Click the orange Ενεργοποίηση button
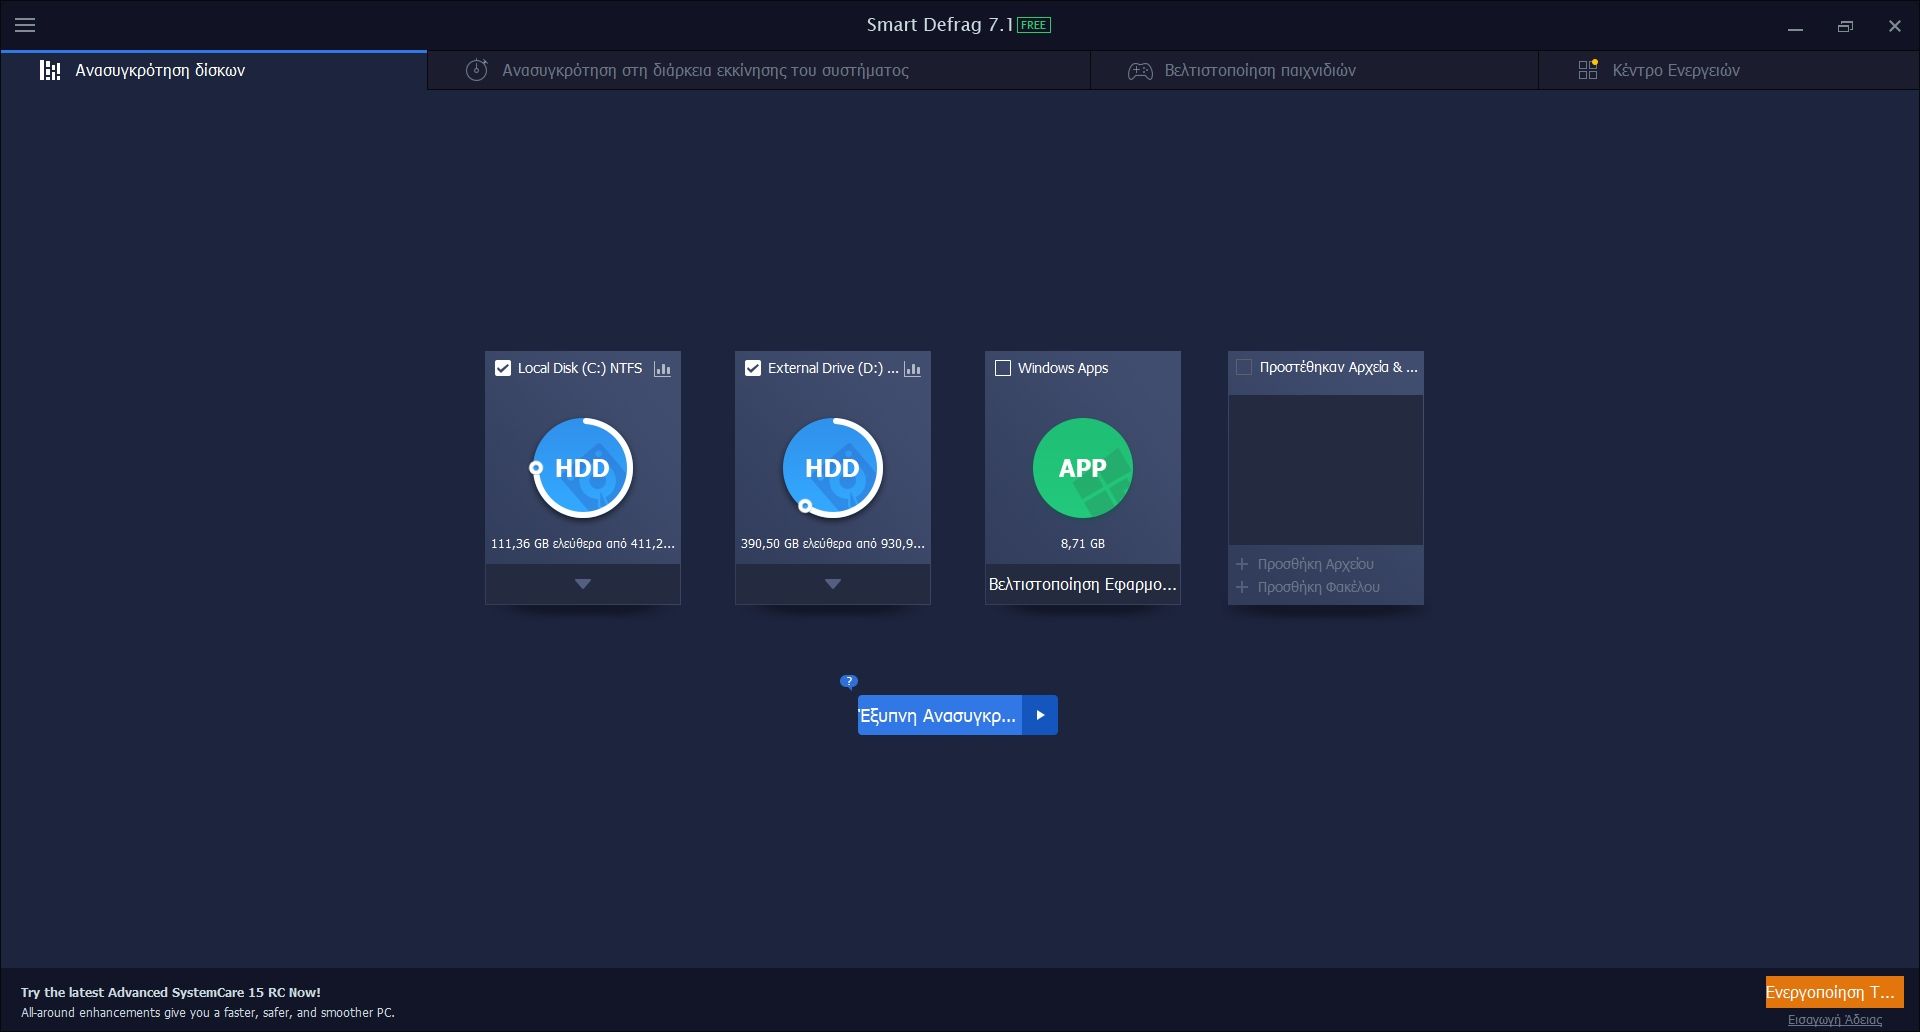 click(1833, 992)
